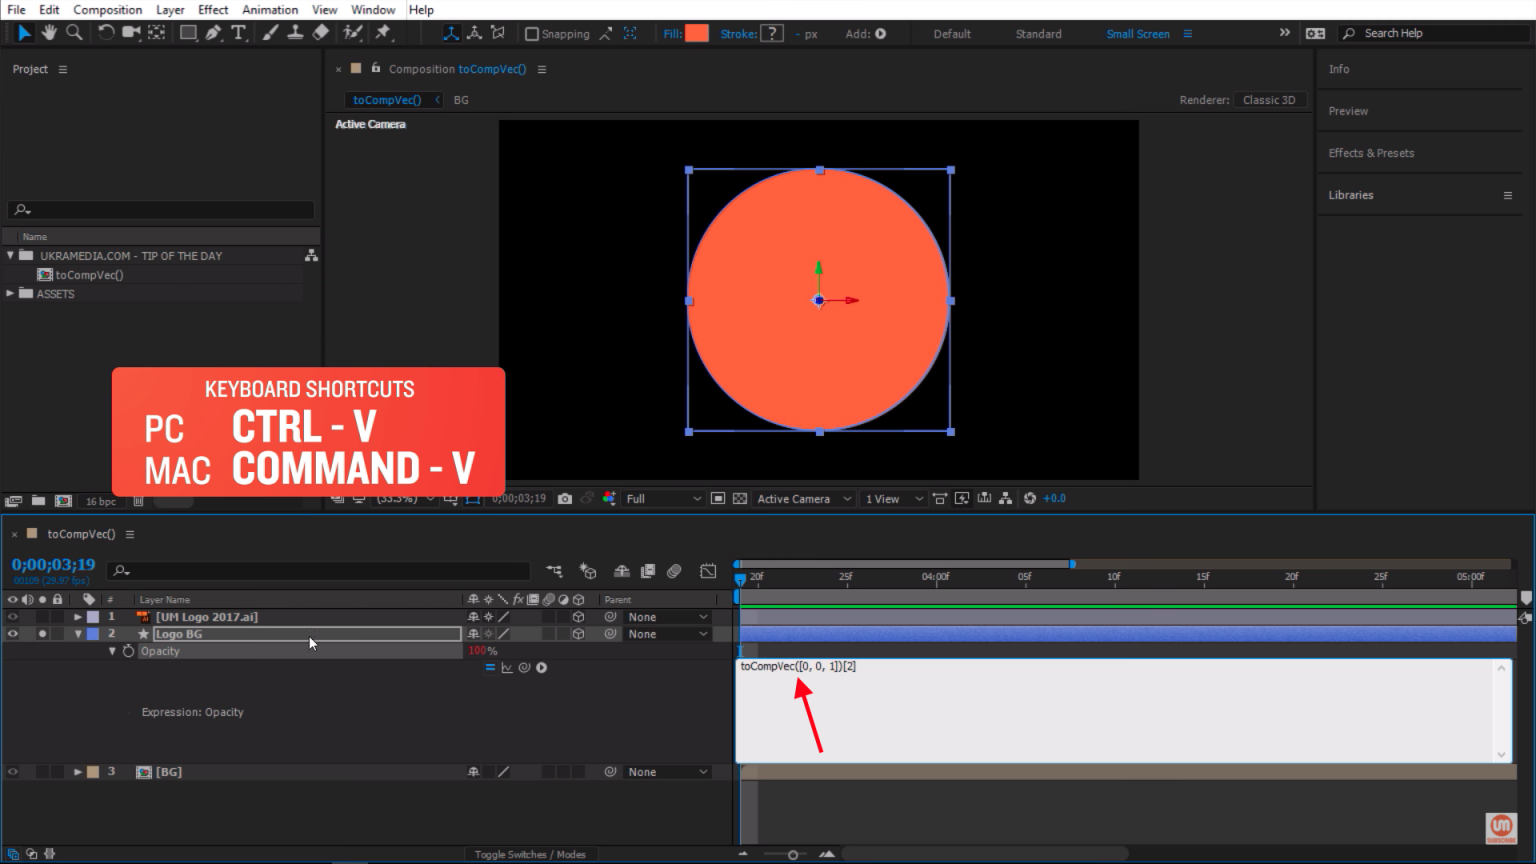Open Parent dropdown for BG layer

click(x=667, y=772)
